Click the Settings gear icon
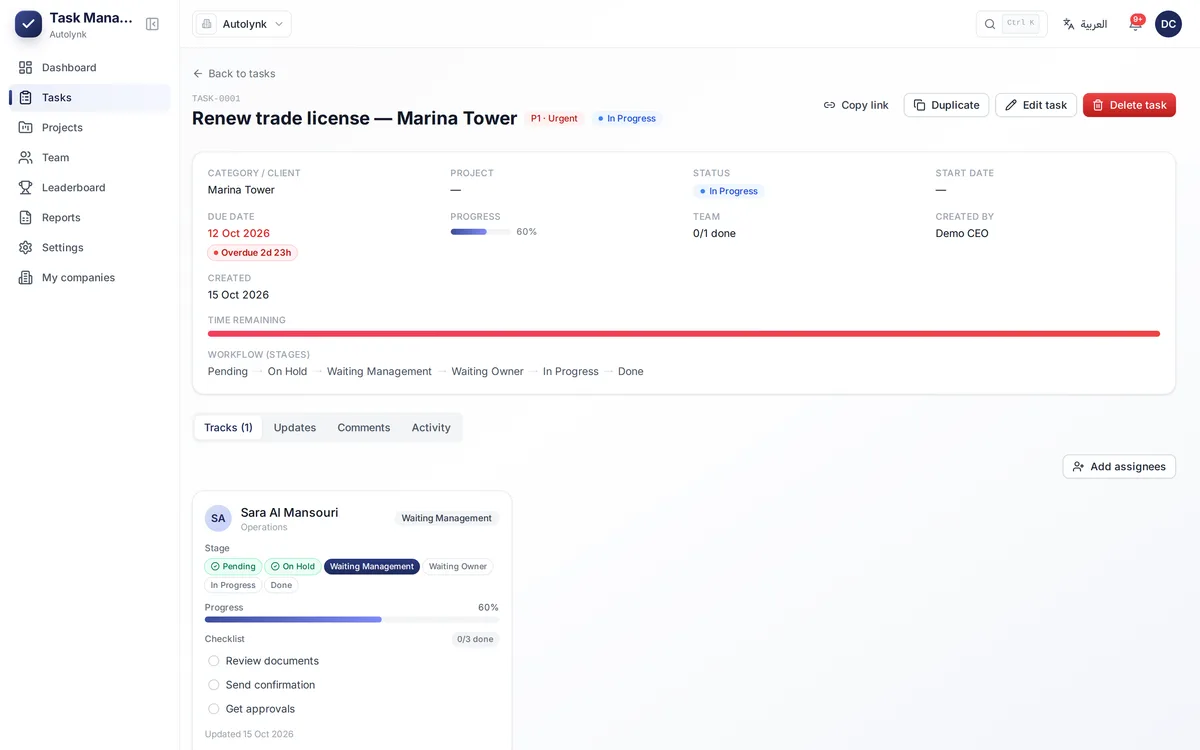Viewport: 1200px width, 750px height. [x=26, y=248]
